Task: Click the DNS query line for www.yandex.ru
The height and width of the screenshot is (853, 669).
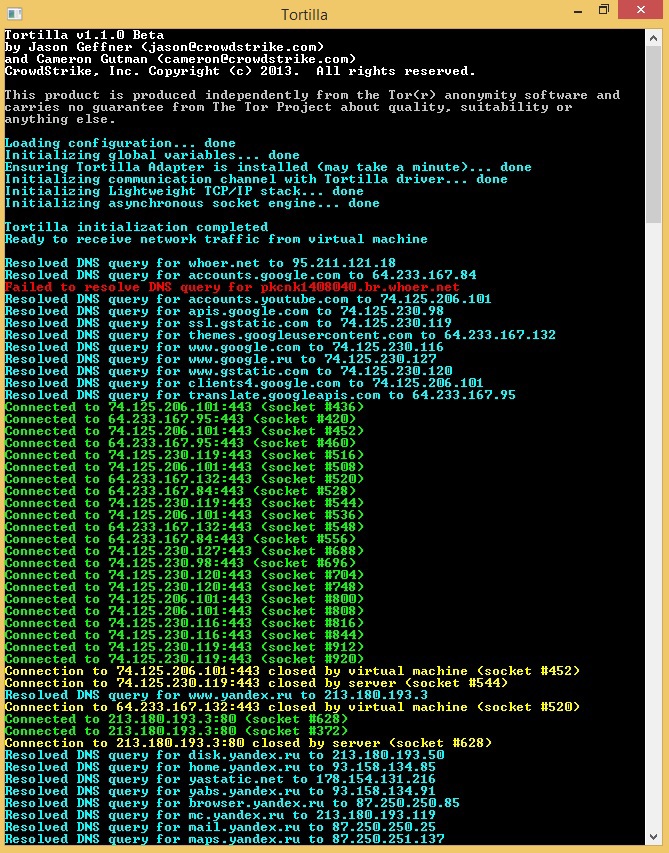Action: pyautogui.click(x=216, y=695)
